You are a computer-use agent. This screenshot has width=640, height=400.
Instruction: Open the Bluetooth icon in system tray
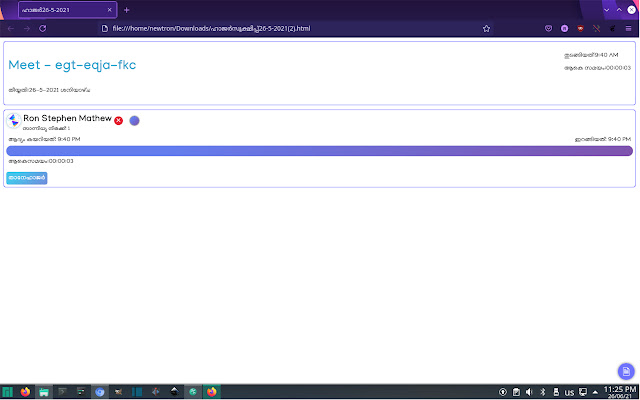[x=542, y=392]
